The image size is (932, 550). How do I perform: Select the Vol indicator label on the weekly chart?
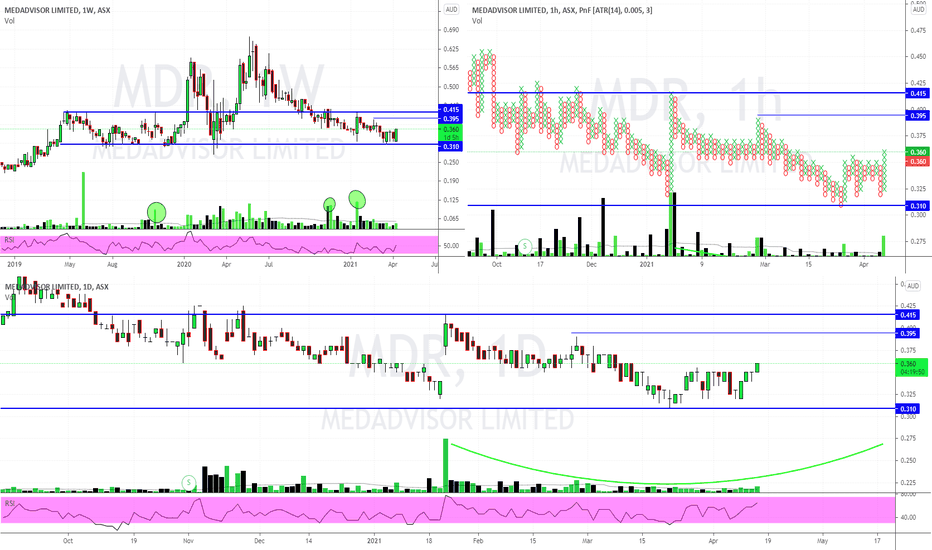[x=9, y=21]
